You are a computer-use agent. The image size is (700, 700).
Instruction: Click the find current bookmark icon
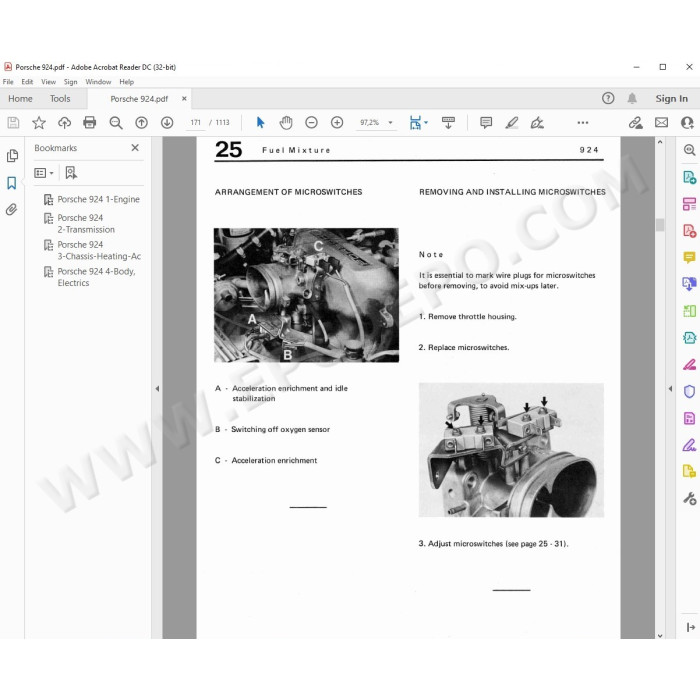pos(71,173)
